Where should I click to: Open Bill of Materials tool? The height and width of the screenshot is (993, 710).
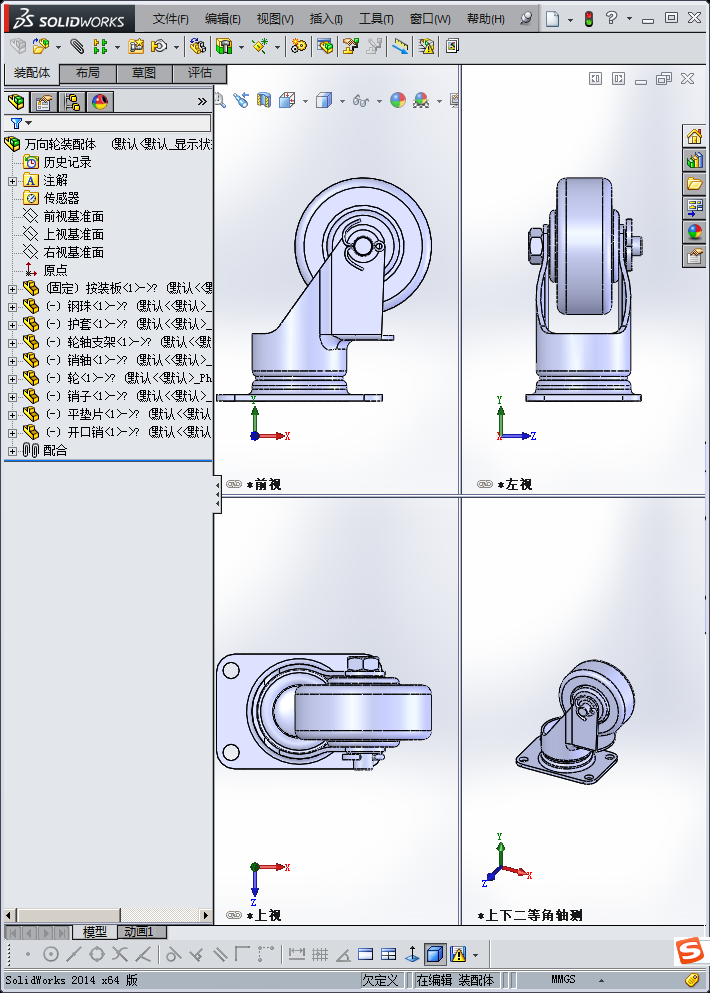click(x=325, y=46)
